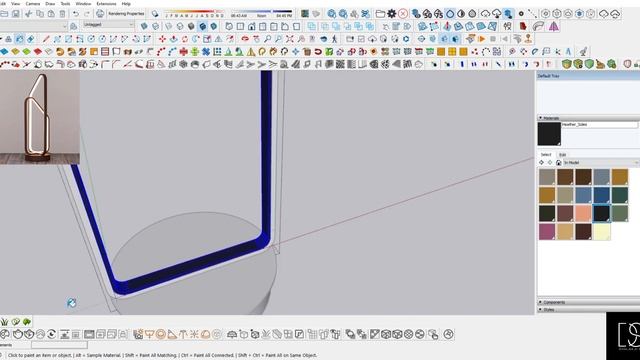
Task: Enable Hidden Line display style
Action: [180, 27]
